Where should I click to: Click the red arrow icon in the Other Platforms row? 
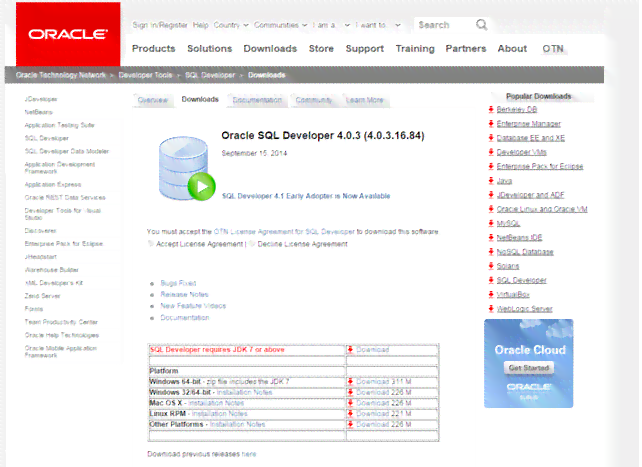(x=350, y=424)
